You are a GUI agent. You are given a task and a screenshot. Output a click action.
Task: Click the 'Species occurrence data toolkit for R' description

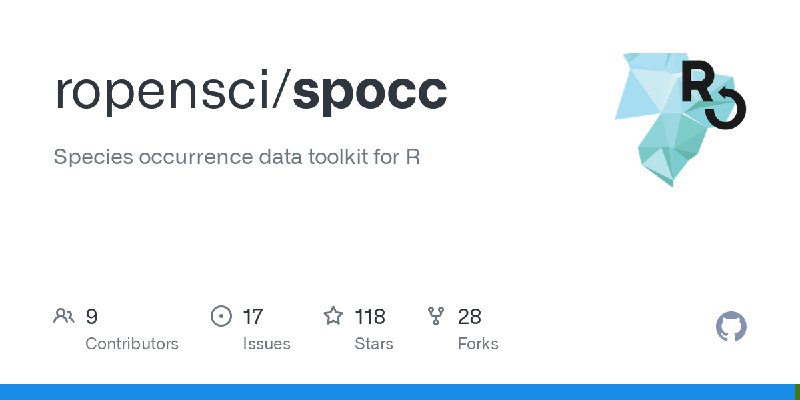click(237, 157)
